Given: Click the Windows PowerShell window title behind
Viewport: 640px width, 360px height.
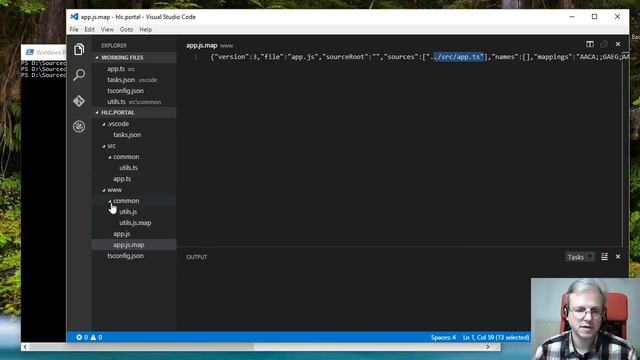Looking at the screenshot, I should click(50, 52).
